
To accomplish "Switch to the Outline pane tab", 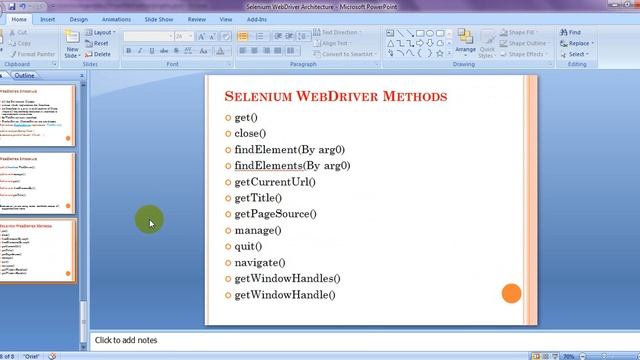I will (24, 76).
